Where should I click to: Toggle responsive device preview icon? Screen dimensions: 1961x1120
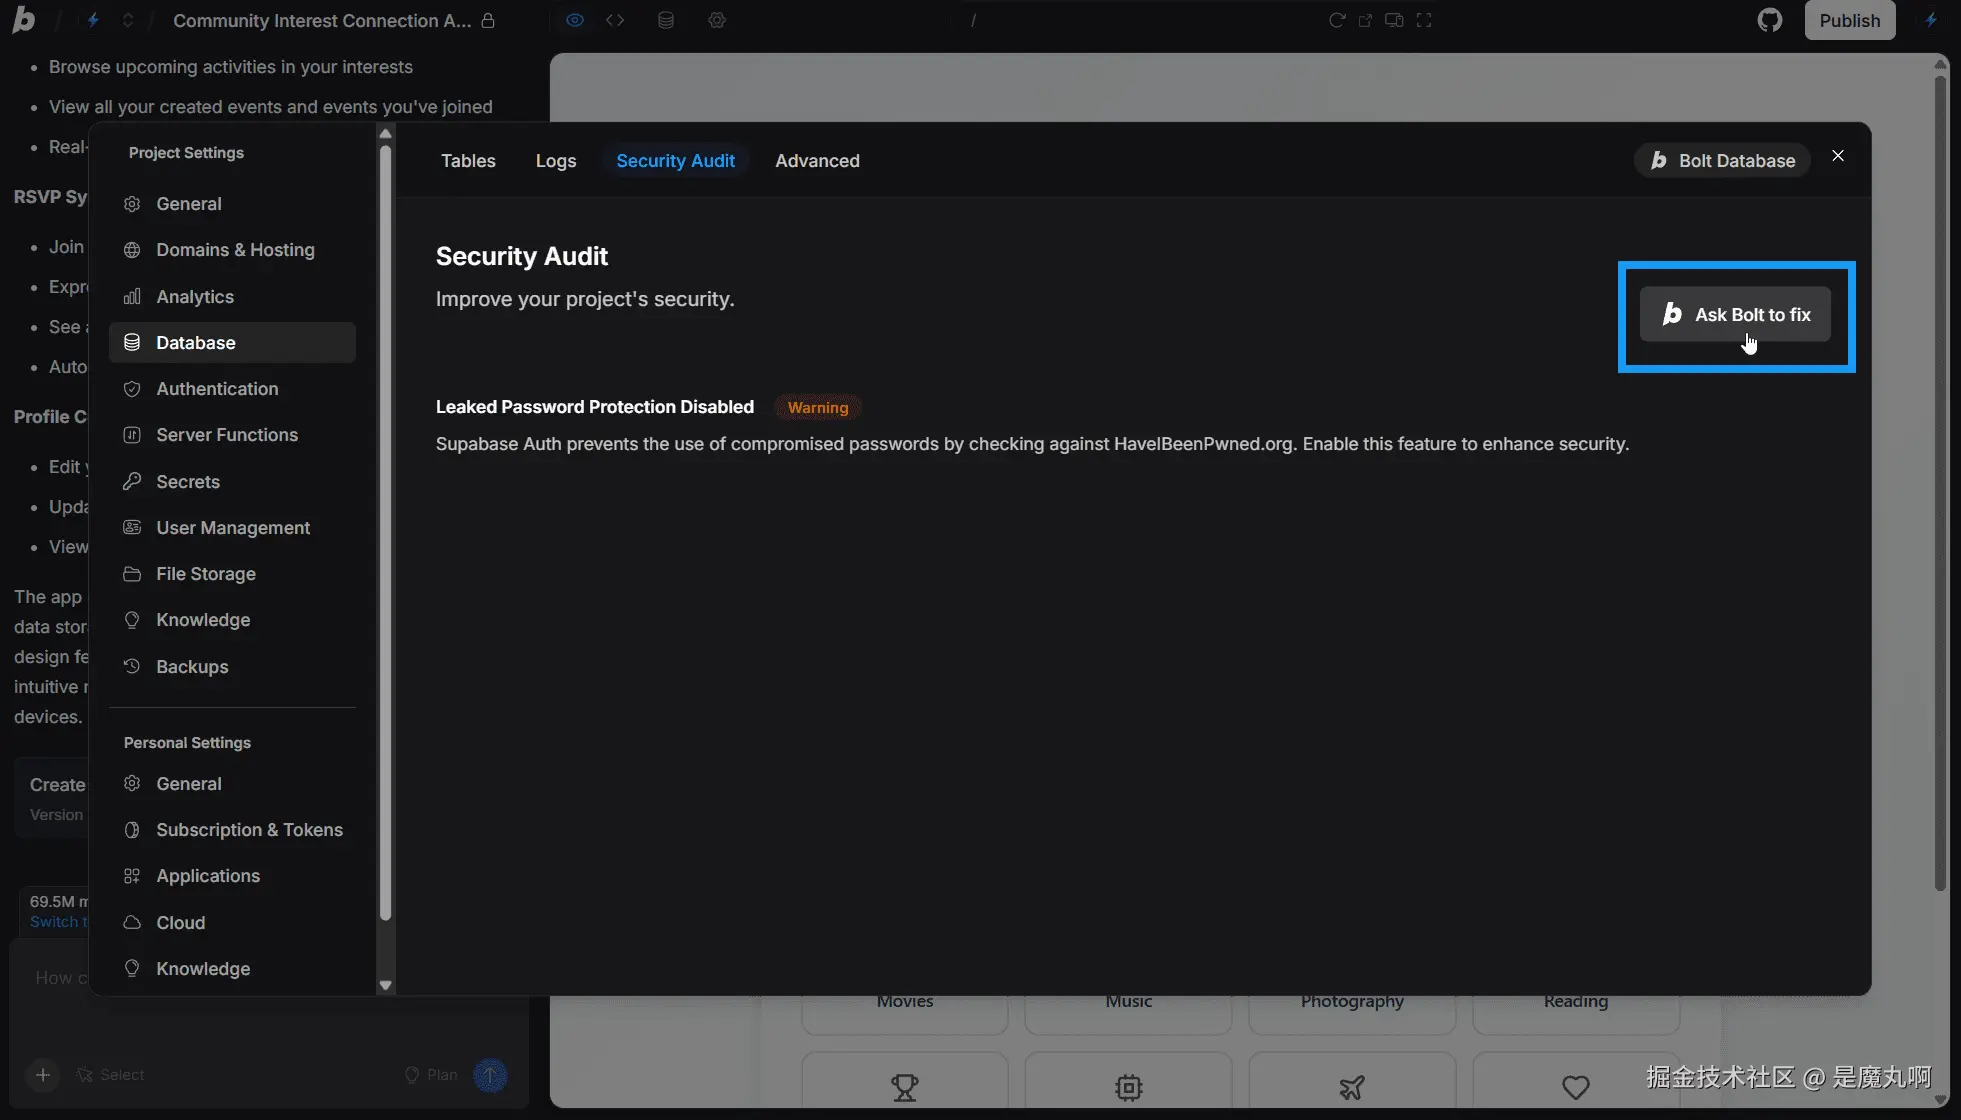click(1394, 20)
